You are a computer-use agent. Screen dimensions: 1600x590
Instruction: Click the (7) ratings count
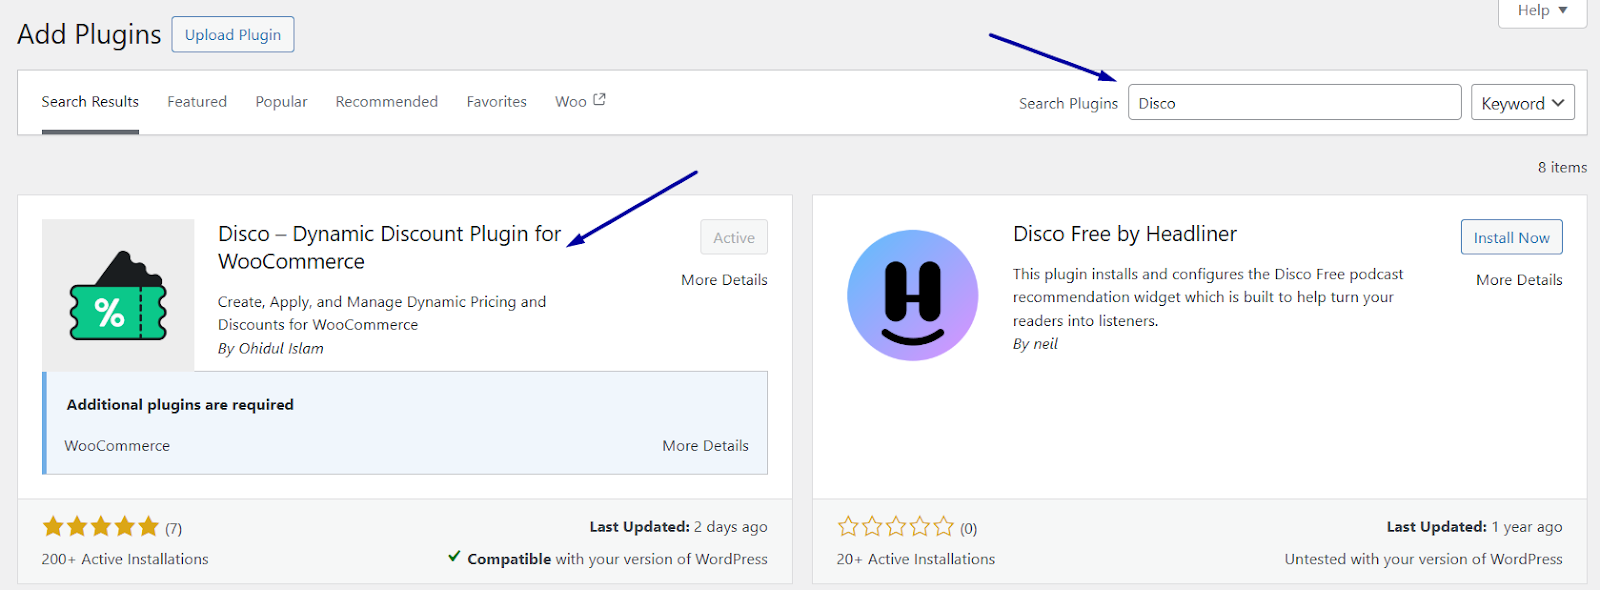174,529
